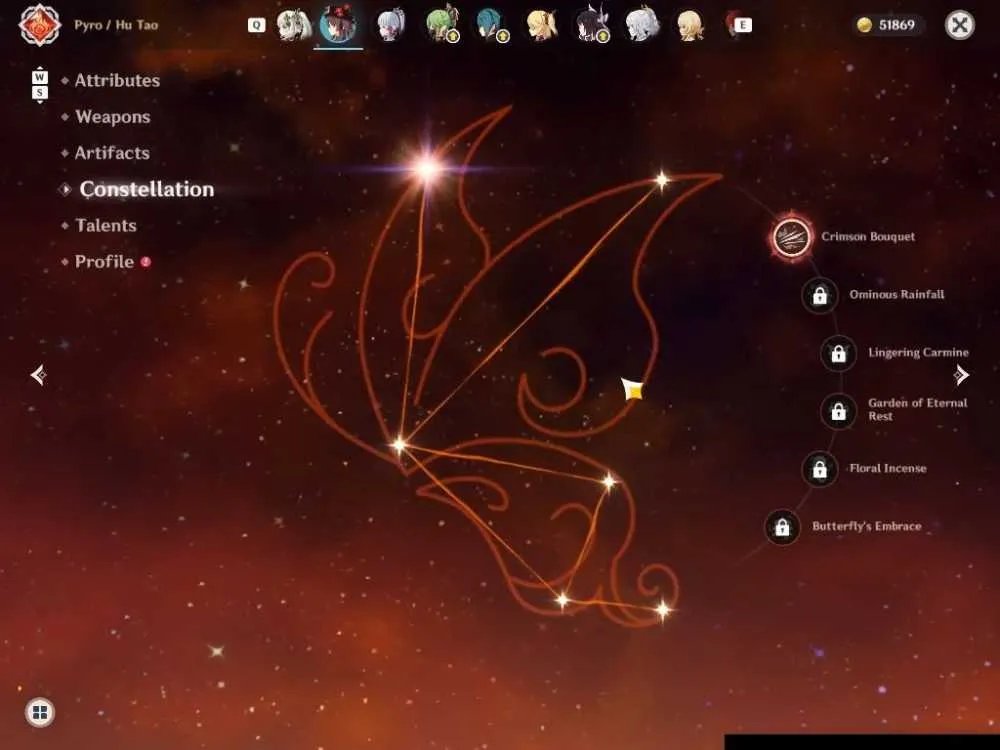
Task: Select the locked Lingering Carmine node
Action: tap(838, 353)
